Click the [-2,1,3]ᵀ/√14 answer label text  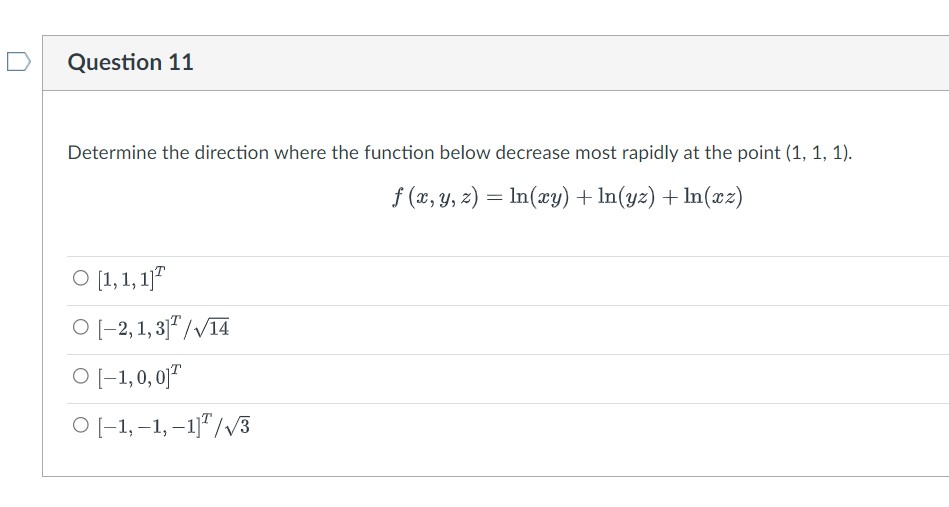(163, 327)
